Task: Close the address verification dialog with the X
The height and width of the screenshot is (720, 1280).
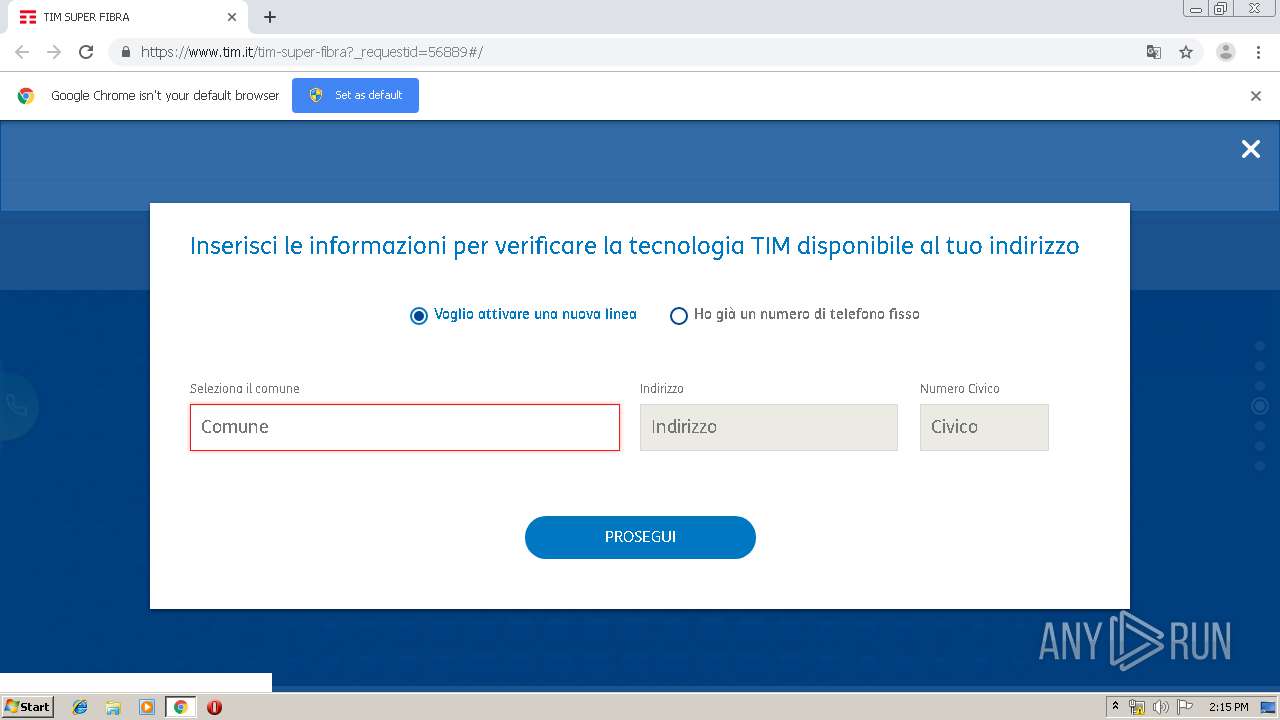Action: (1251, 149)
